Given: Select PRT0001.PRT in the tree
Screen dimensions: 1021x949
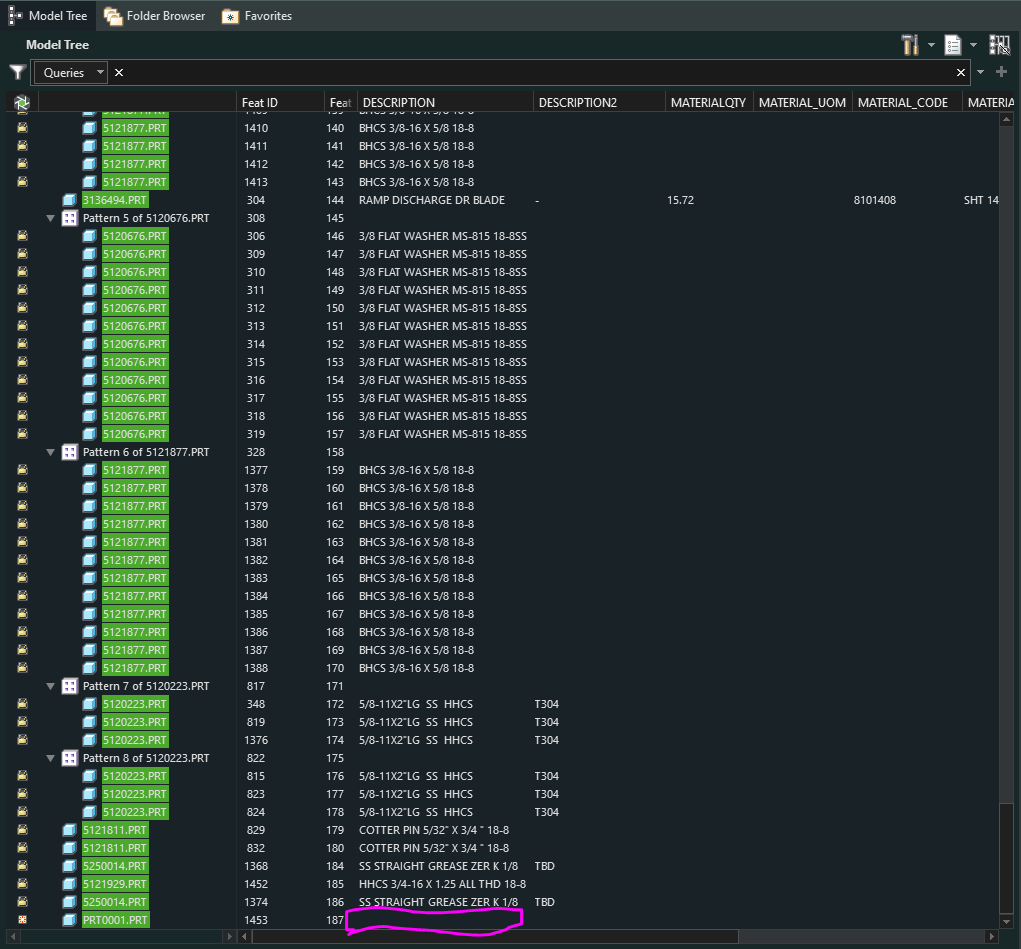Looking at the screenshot, I should point(115,920).
